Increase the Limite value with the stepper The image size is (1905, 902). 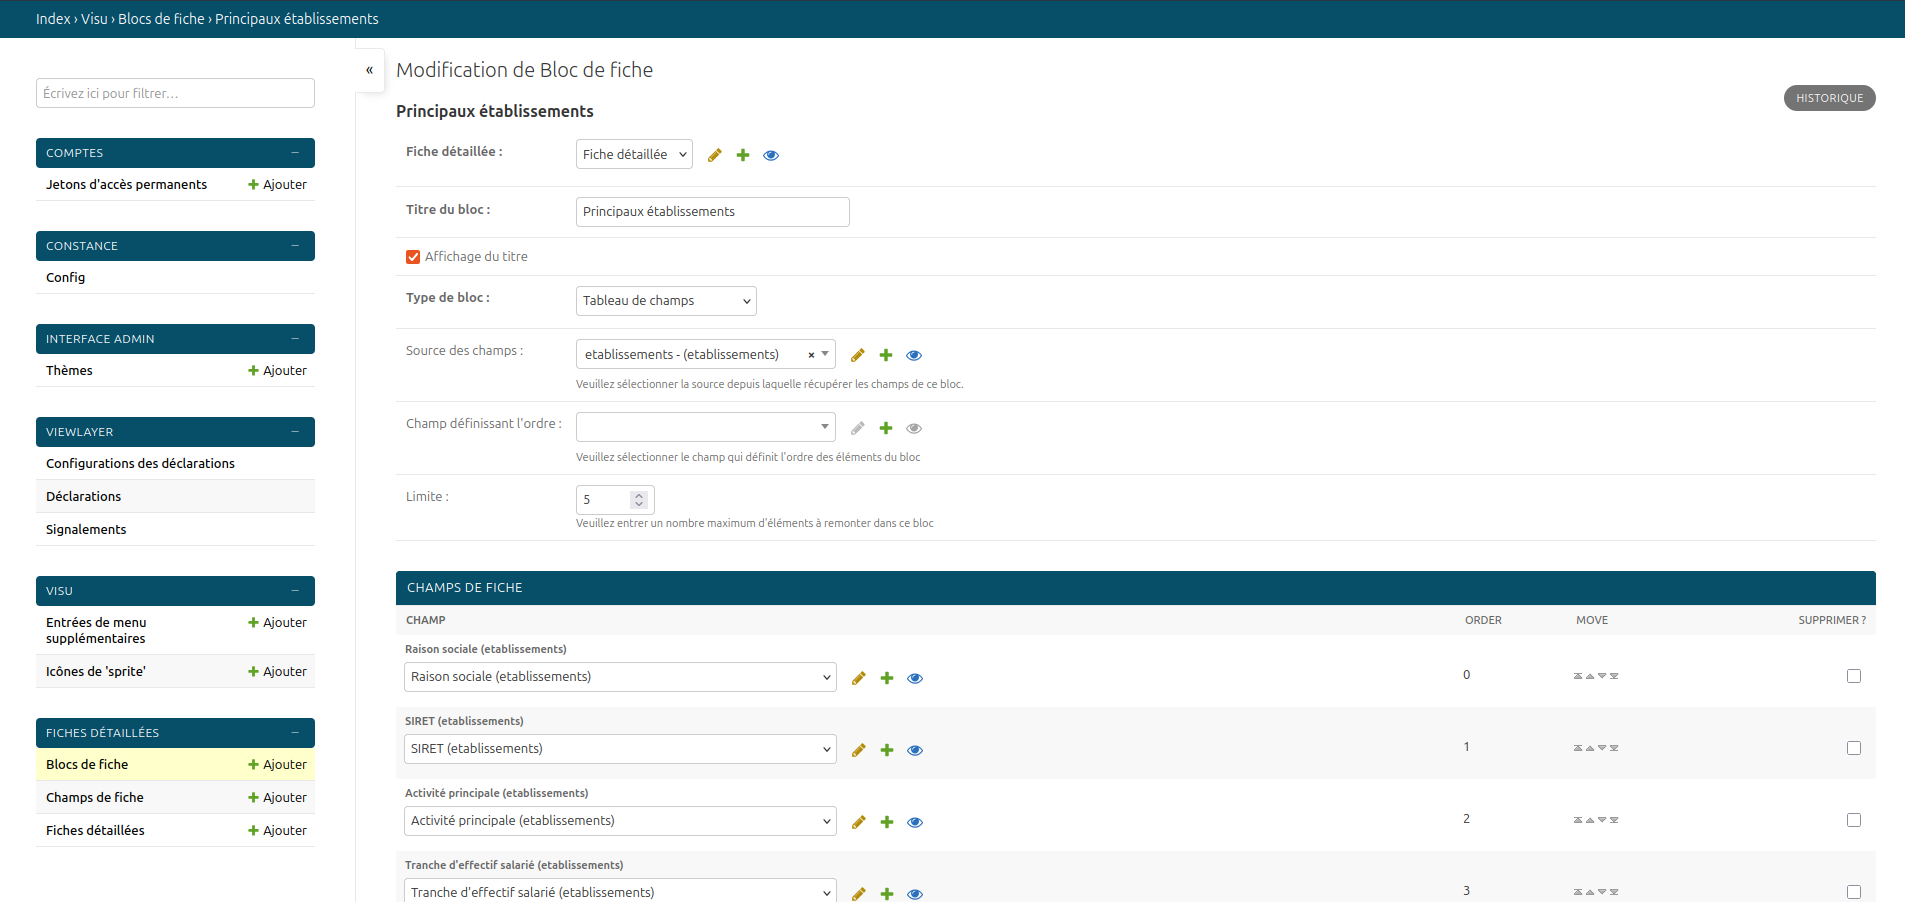click(x=639, y=495)
